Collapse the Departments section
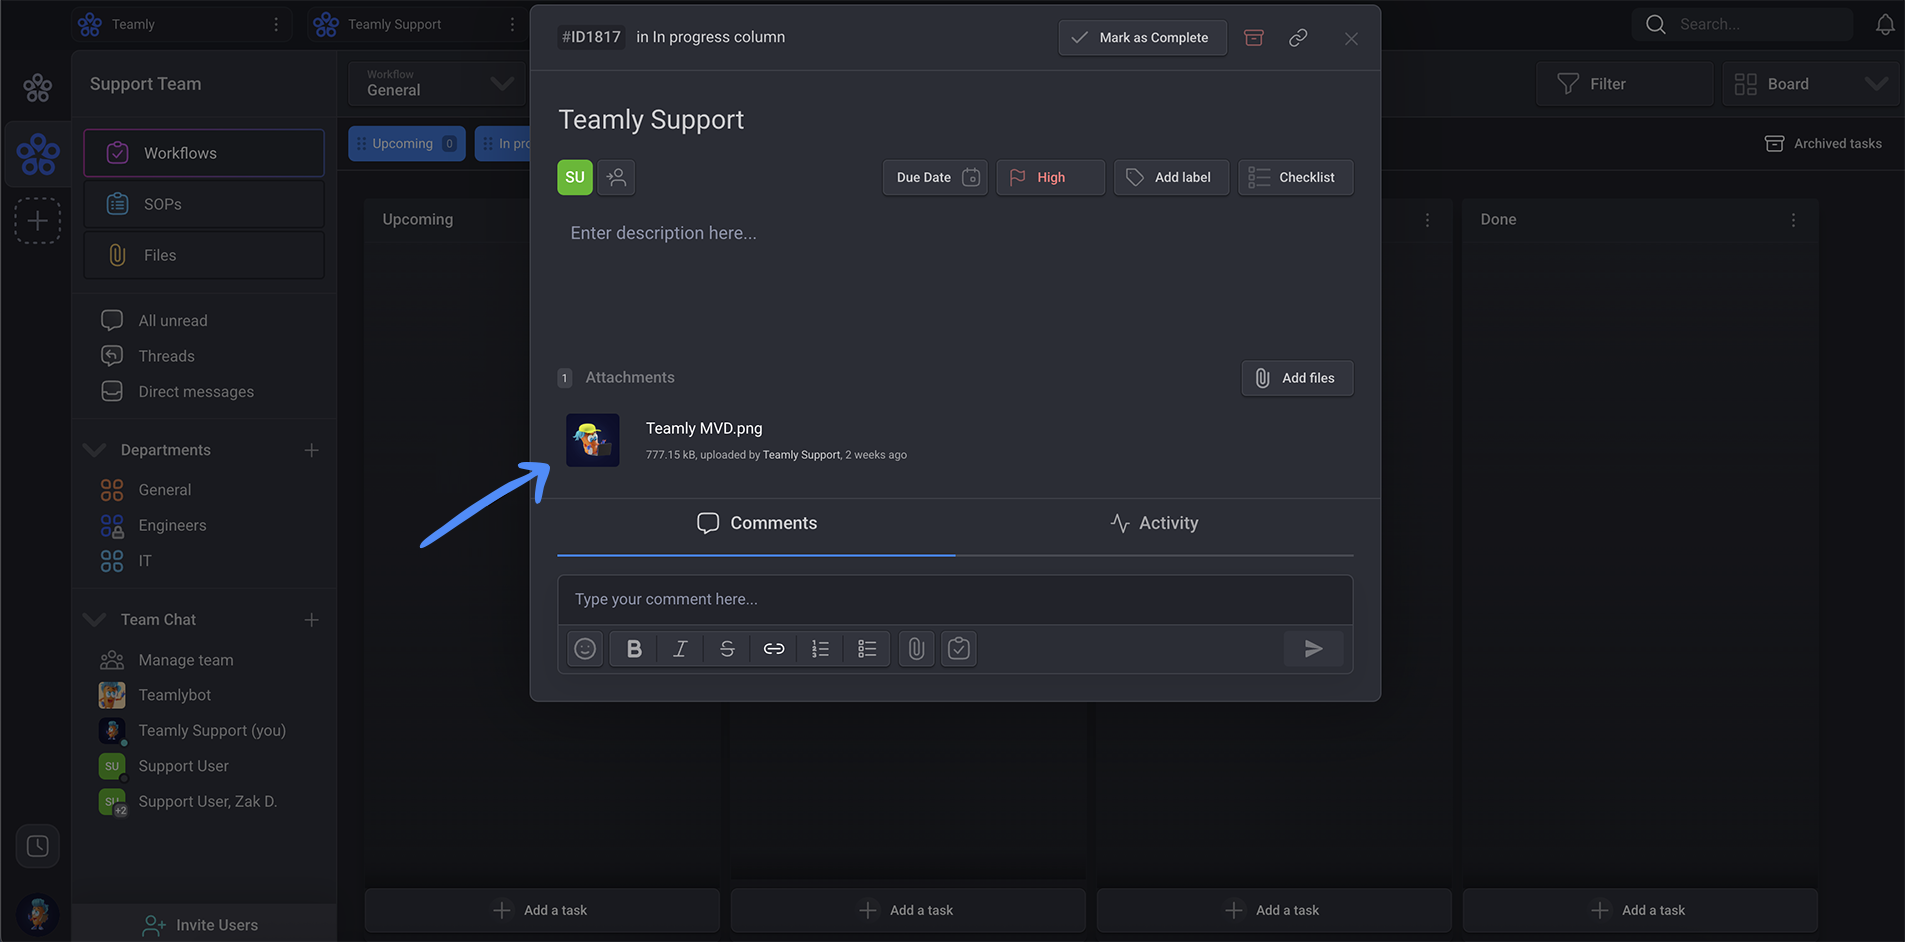 94,450
